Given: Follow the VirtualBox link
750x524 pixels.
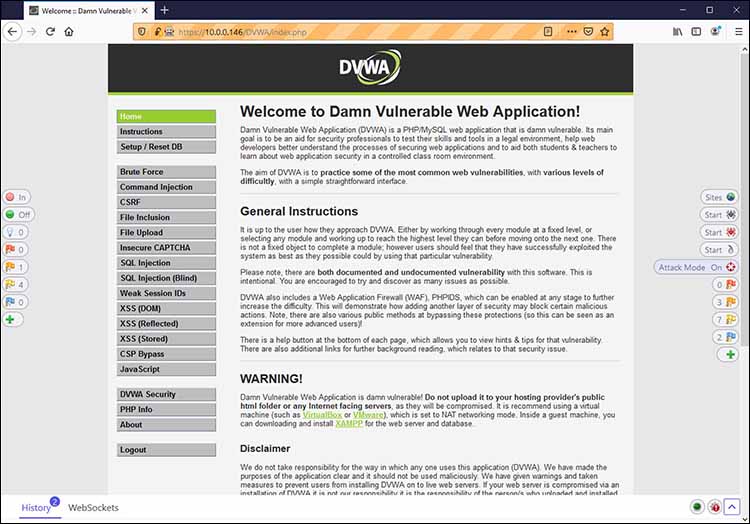Looking at the screenshot, I should click(322, 415).
